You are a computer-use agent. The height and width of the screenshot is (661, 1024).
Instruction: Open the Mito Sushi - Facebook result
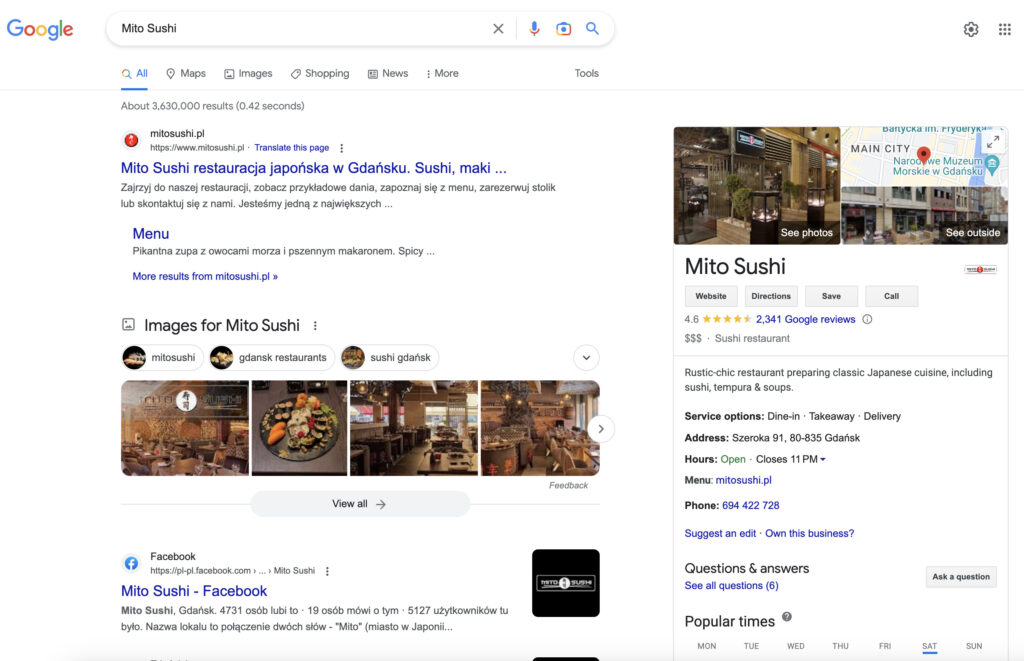pos(194,590)
